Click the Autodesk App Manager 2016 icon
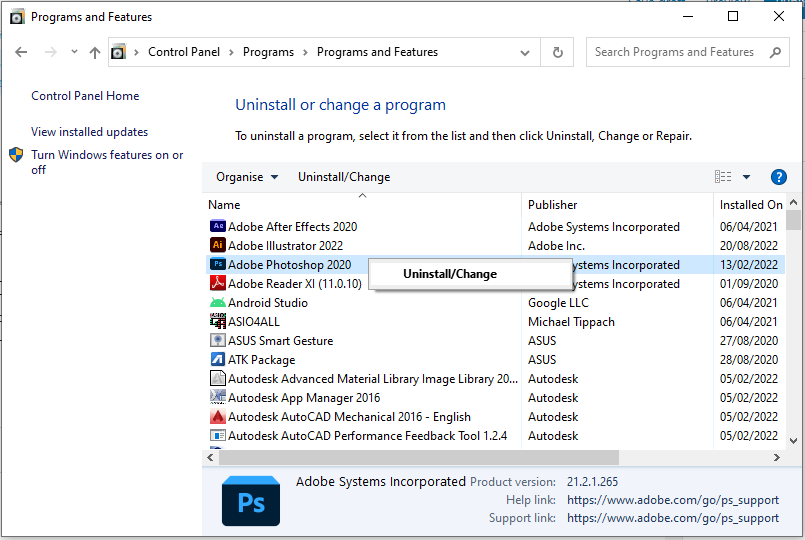The image size is (805, 540). (x=218, y=397)
